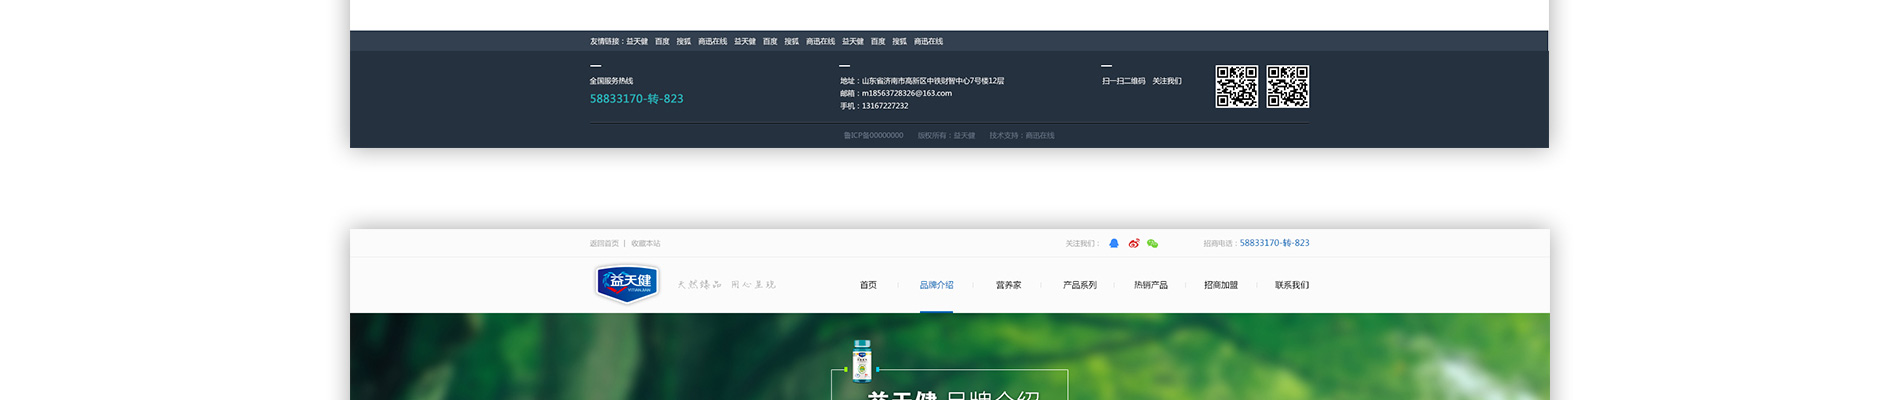Open the green WeChat icon
Screen dimensions: 1900x400
(x=1152, y=243)
